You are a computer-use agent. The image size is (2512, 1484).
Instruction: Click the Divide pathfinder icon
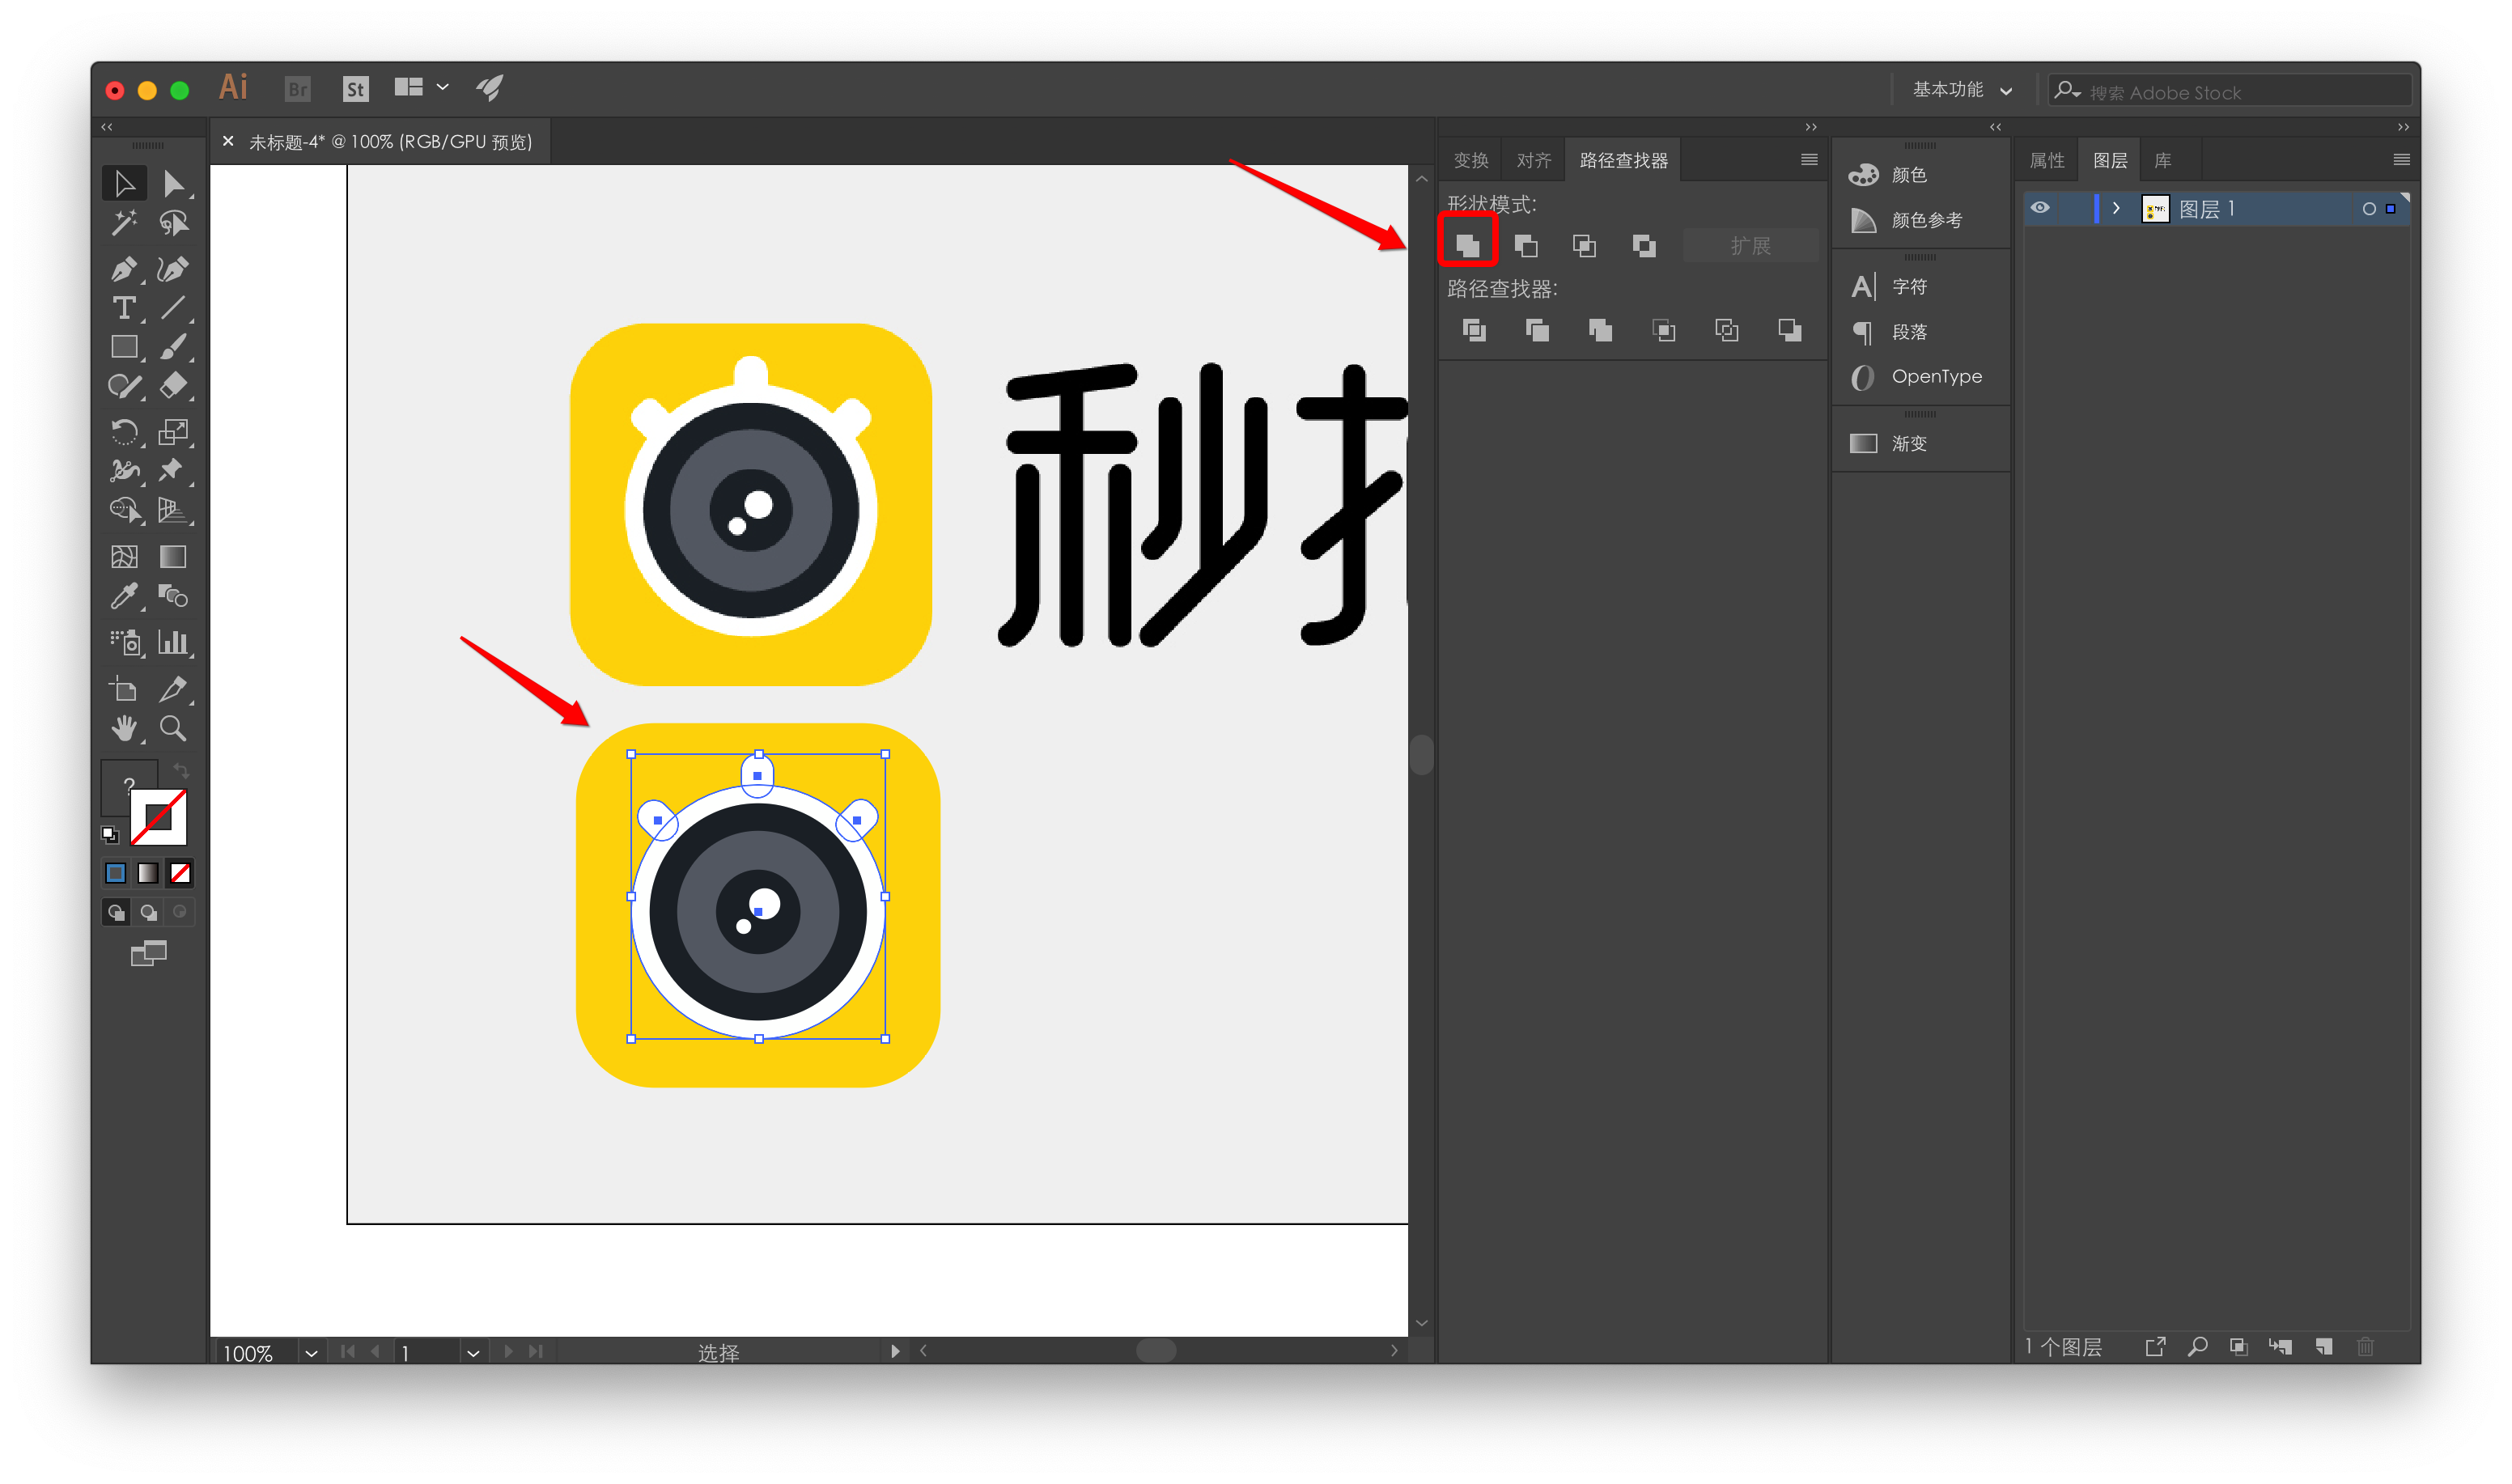click(x=1474, y=330)
